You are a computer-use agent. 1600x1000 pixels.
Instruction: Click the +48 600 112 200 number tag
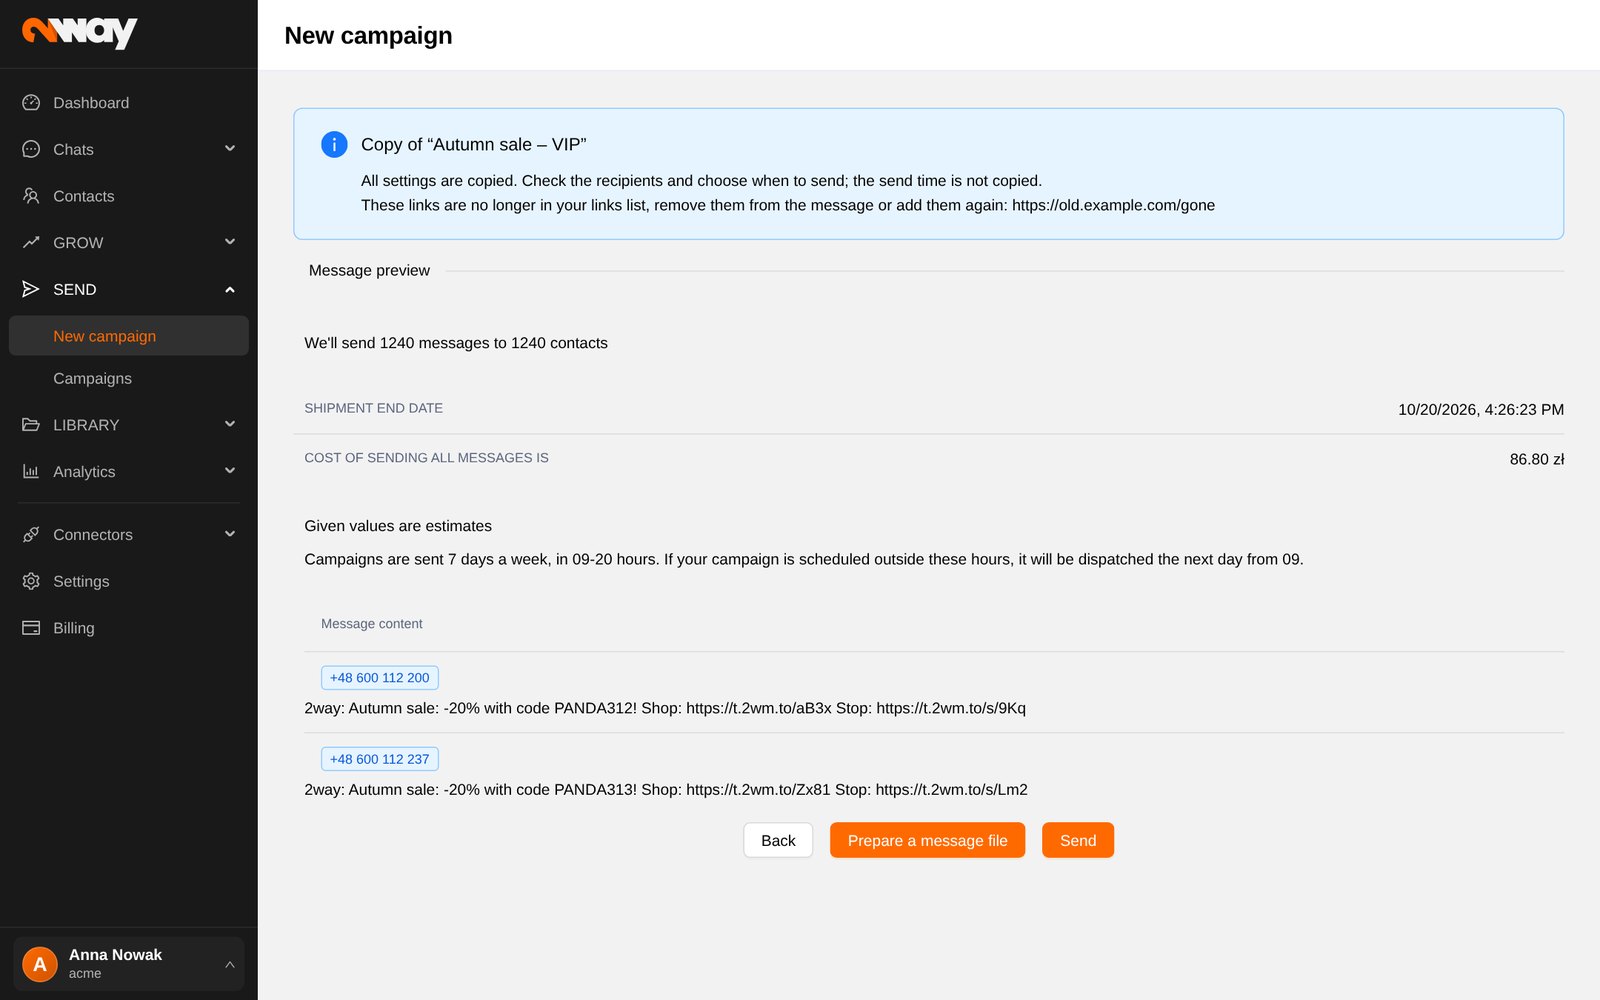pyautogui.click(x=380, y=678)
